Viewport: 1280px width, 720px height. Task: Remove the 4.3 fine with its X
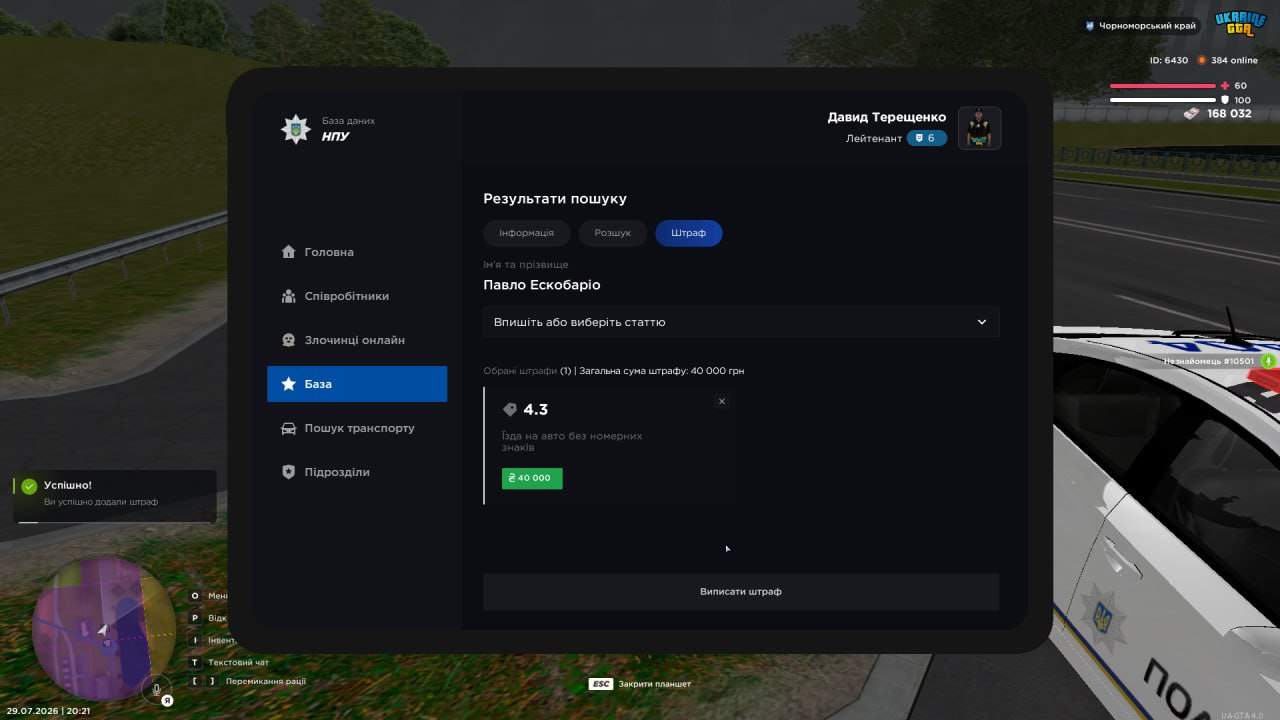pyautogui.click(x=722, y=401)
